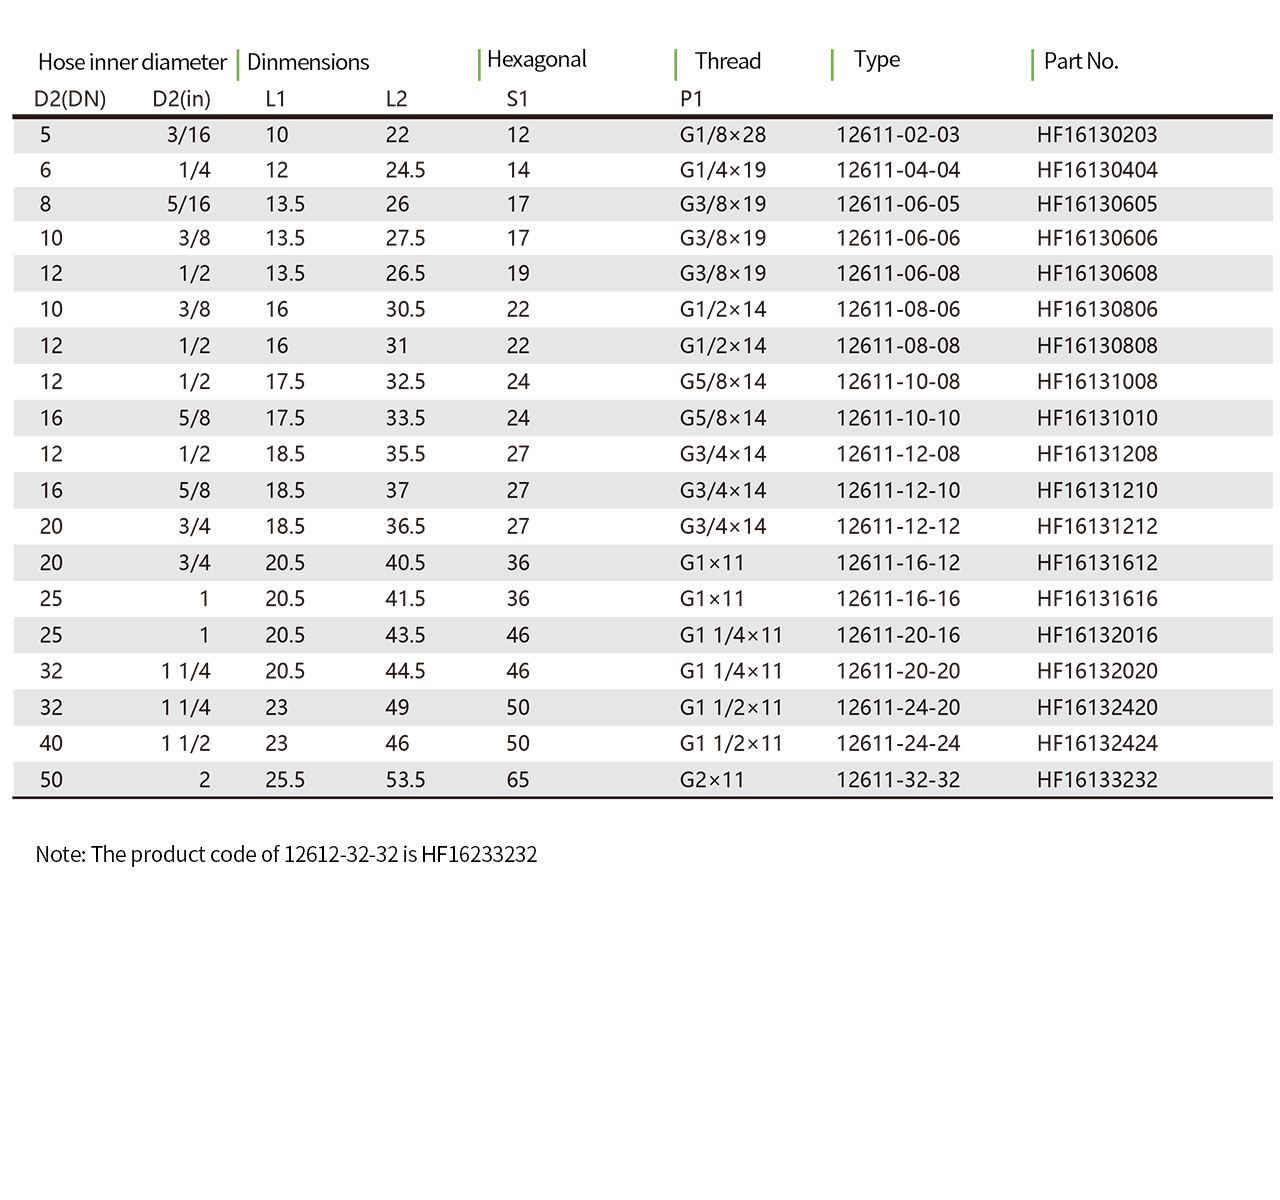Click type code 12611-24-20
The image size is (1280, 1200).
click(898, 708)
